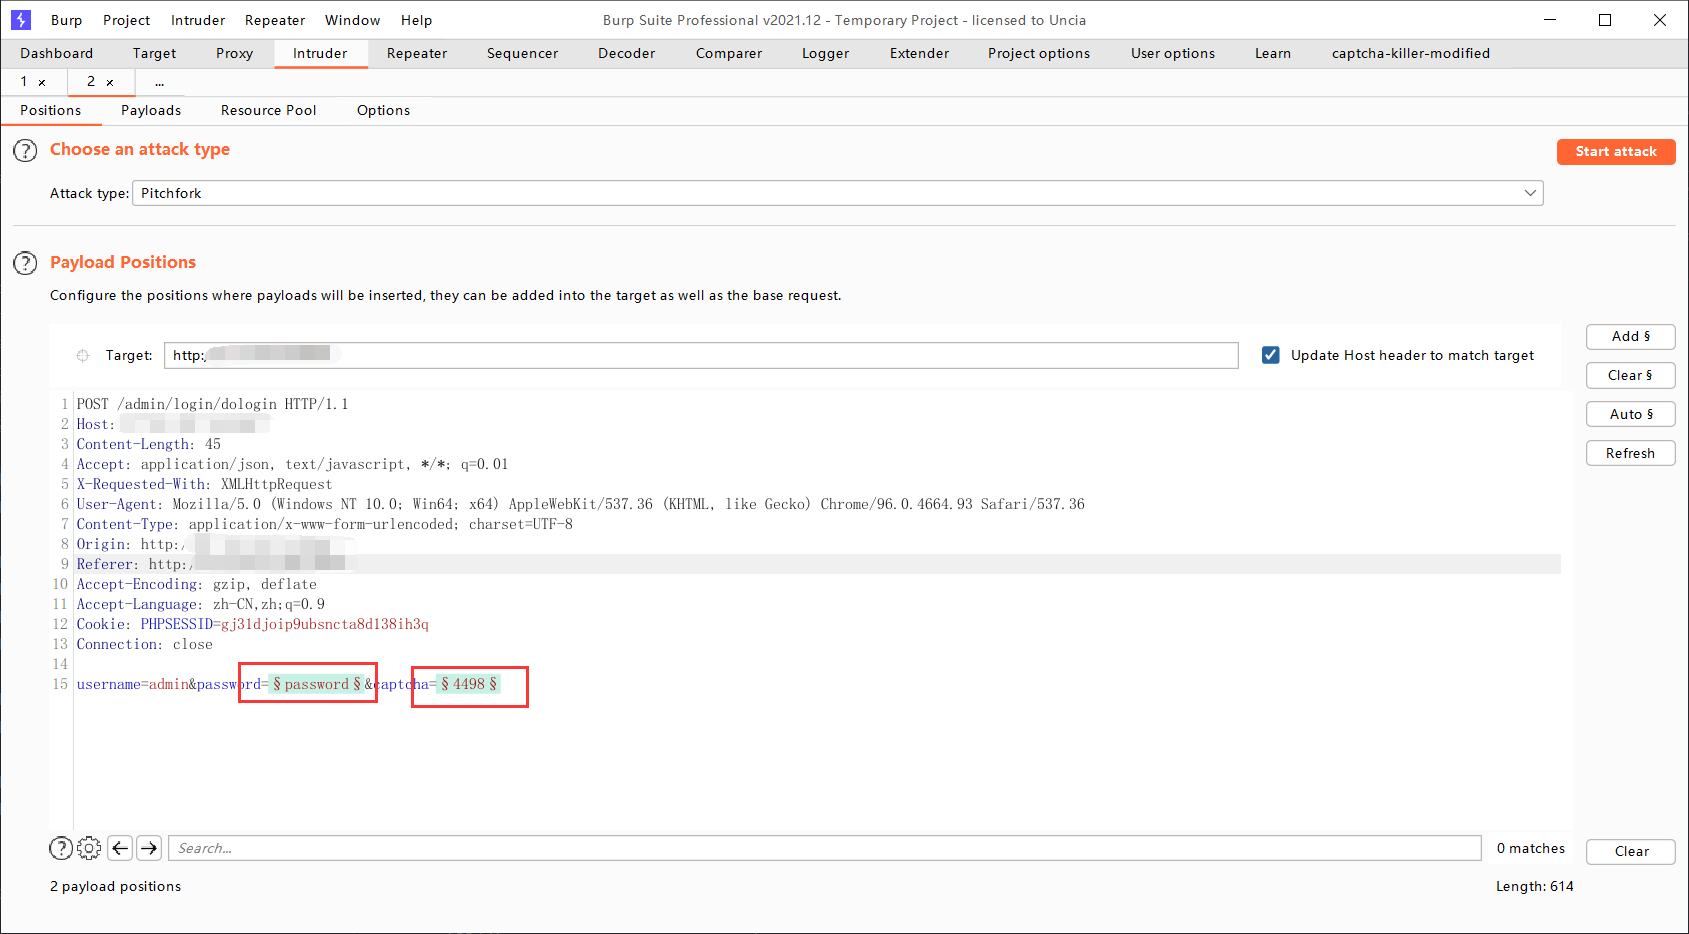Switch to the Resource Pool sub-tab
1689x934 pixels.
(269, 110)
